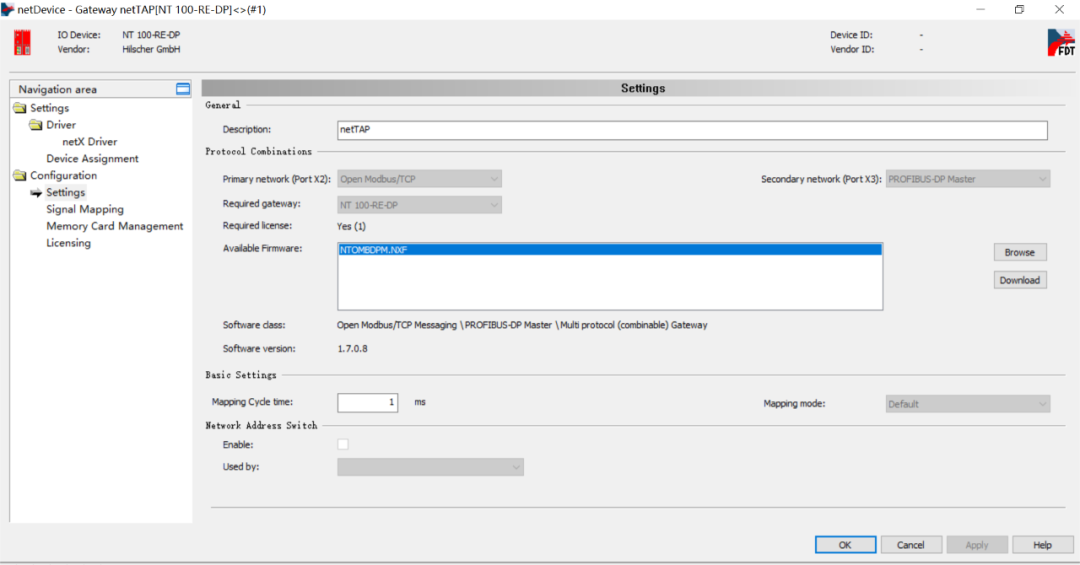This screenshot has width=1080, height=565.
Task: Open Signal Mapping page
Action: 85,209
